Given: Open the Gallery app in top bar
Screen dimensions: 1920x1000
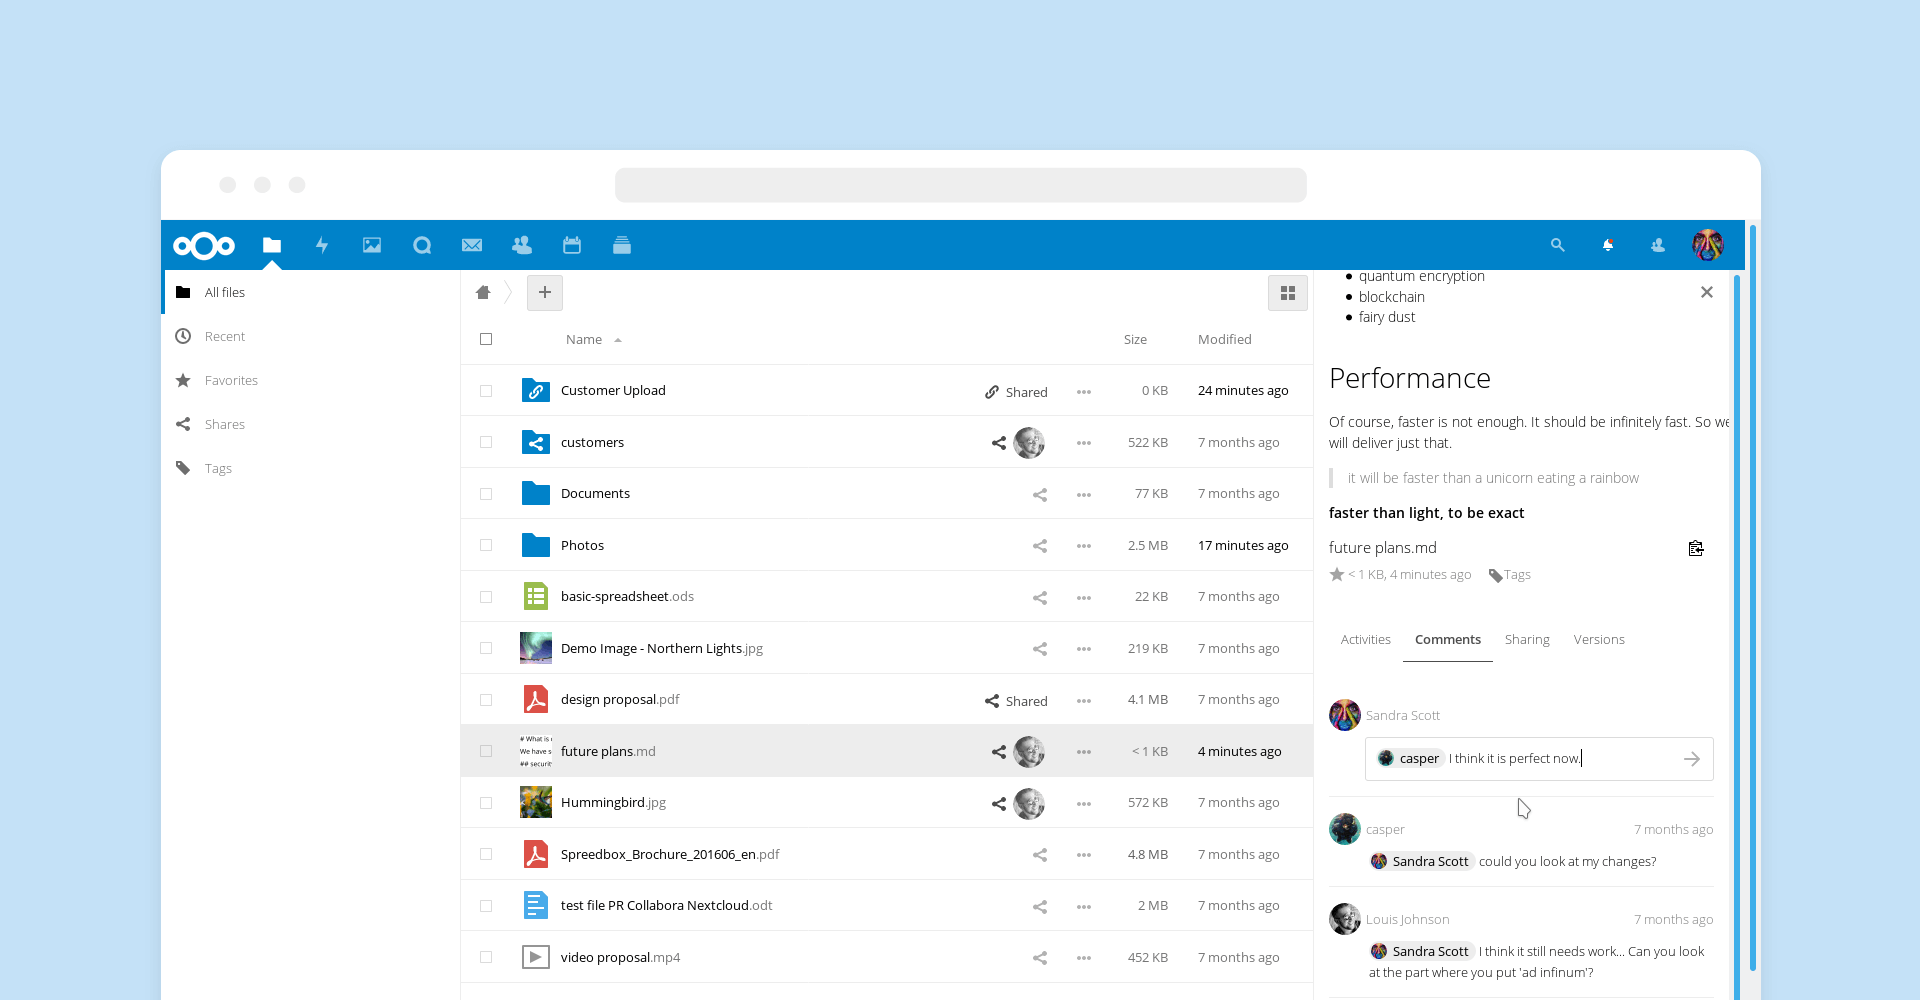Looking at the screenshot, I should pyautogui.click(x=372, y=245).
